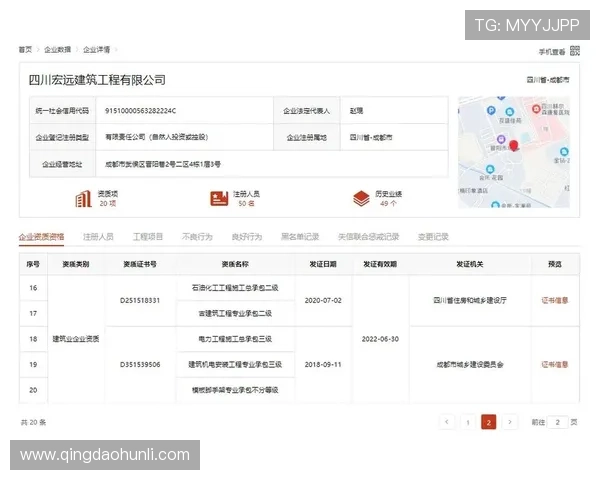This screenshot has height=480, width=600.
Task: Select row 19 建筑机电安装工程专业承包三级
Action: (x=235, y=364)
